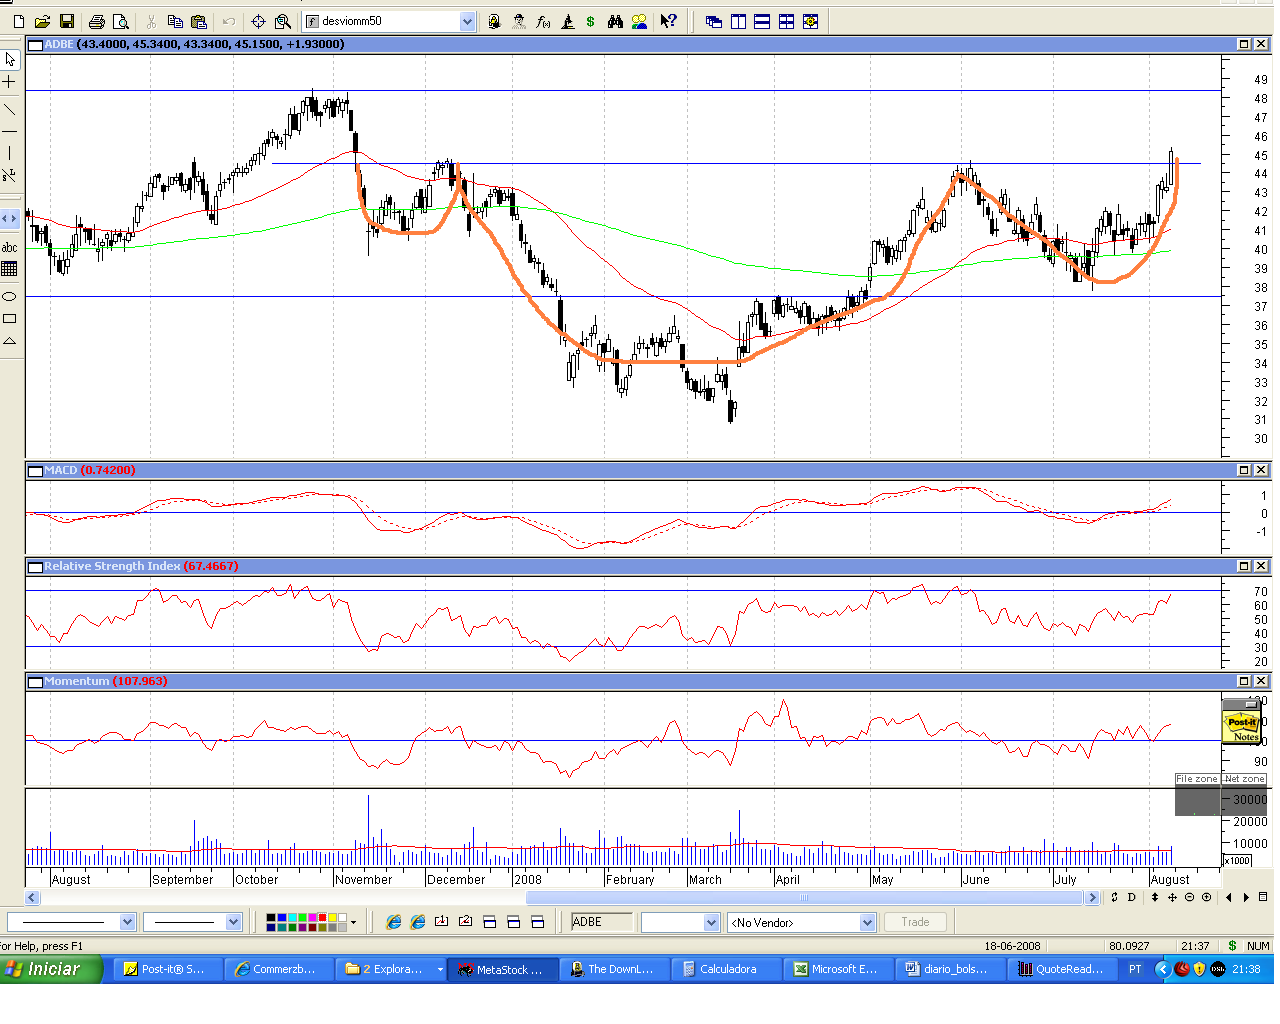The width and height of the screenshot is (1280, 1024).
Task: Select the vertical line tool
Action: [10, 153]
